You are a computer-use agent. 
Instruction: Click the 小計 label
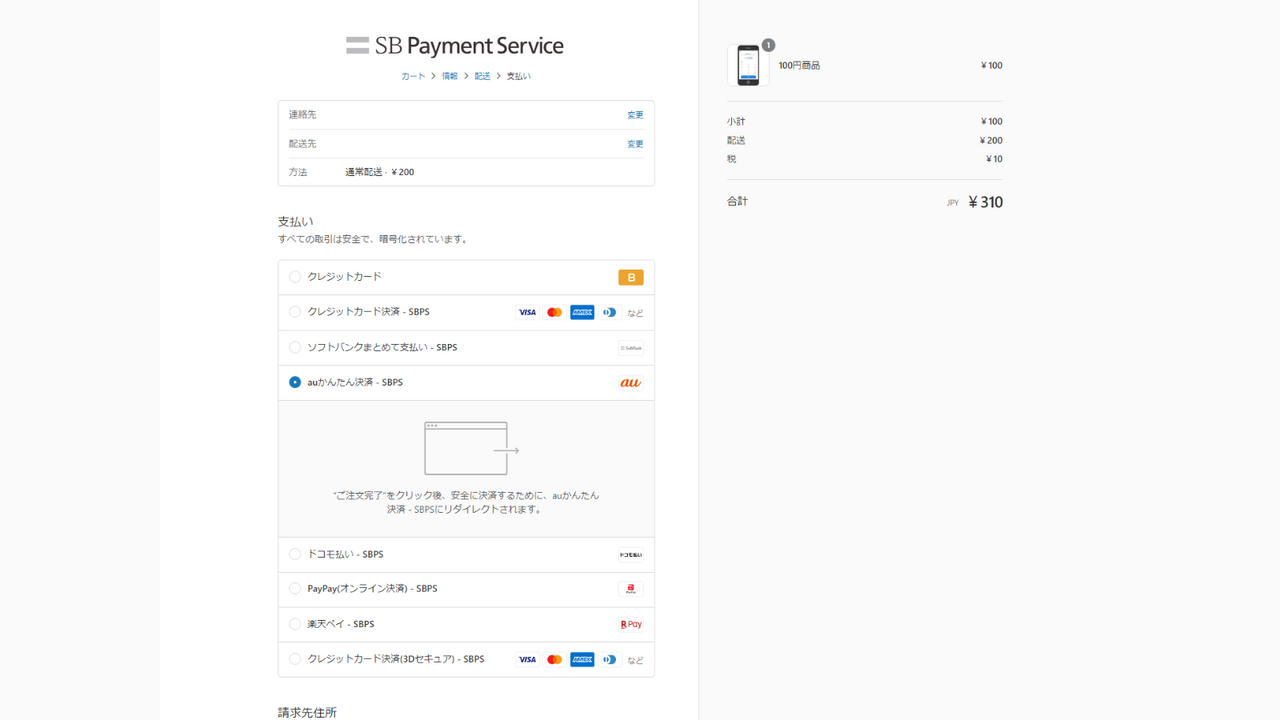tap(736, 122)
